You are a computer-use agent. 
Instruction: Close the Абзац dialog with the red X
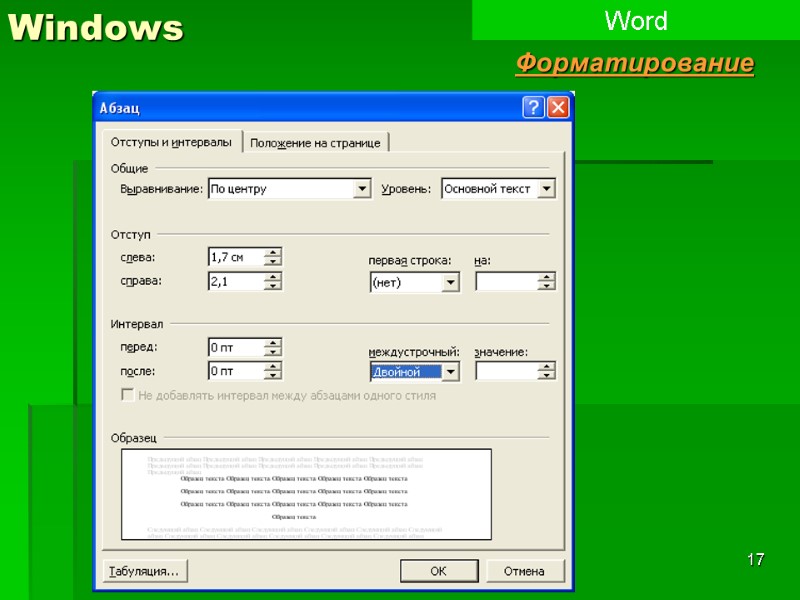click(x=558, y=107)
